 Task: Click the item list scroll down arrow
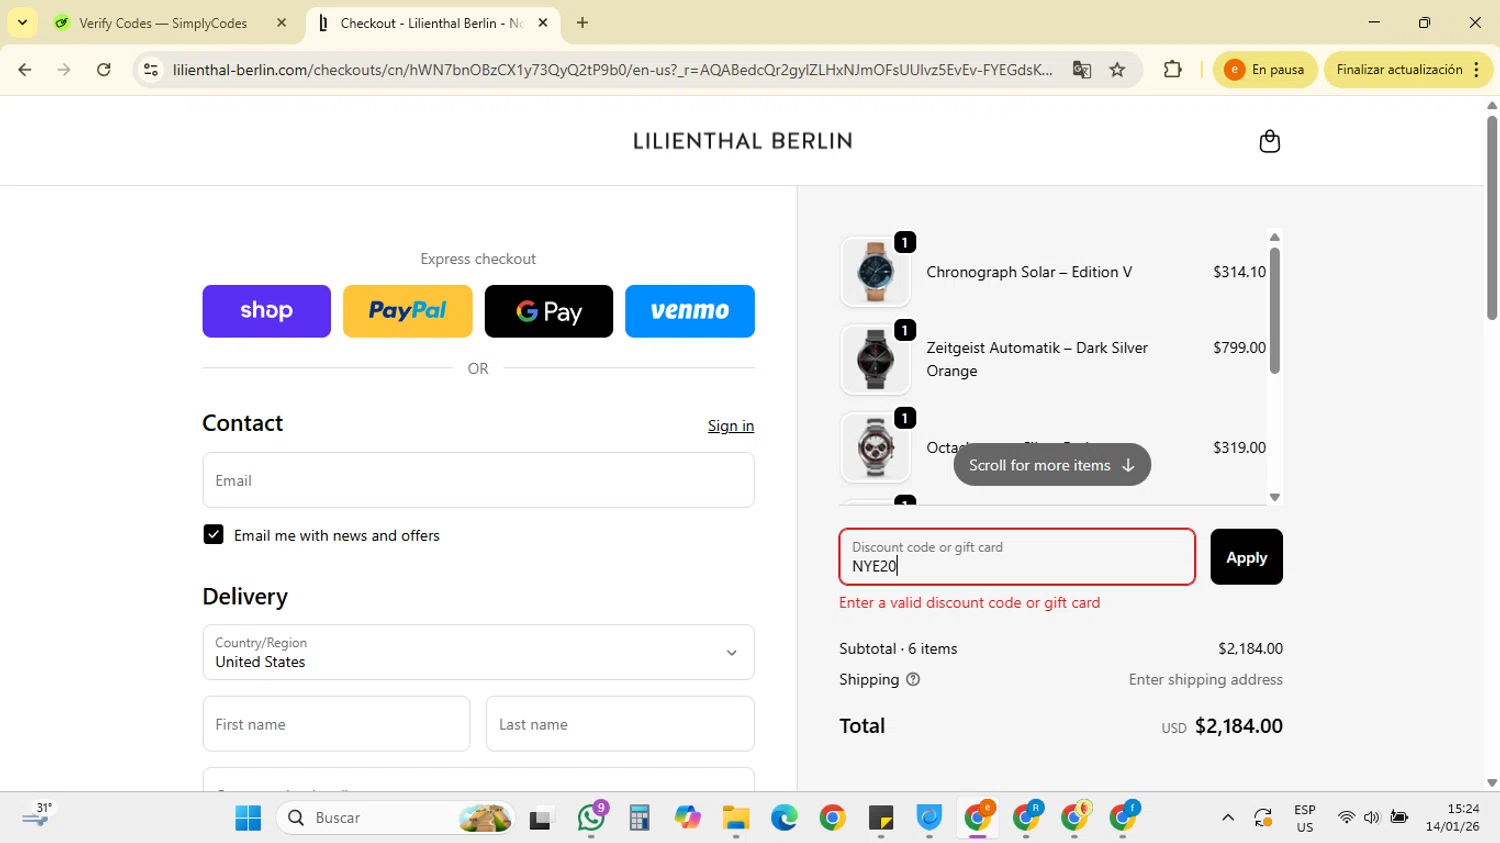tap(1274, 497)
